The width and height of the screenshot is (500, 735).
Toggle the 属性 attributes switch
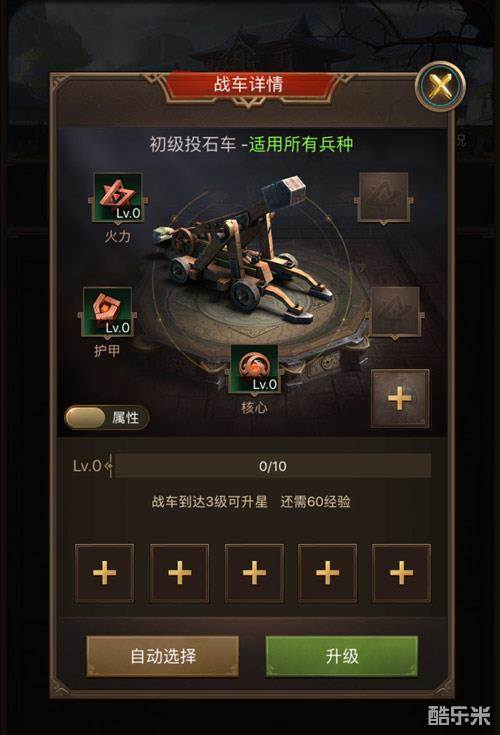click(107, 418)
